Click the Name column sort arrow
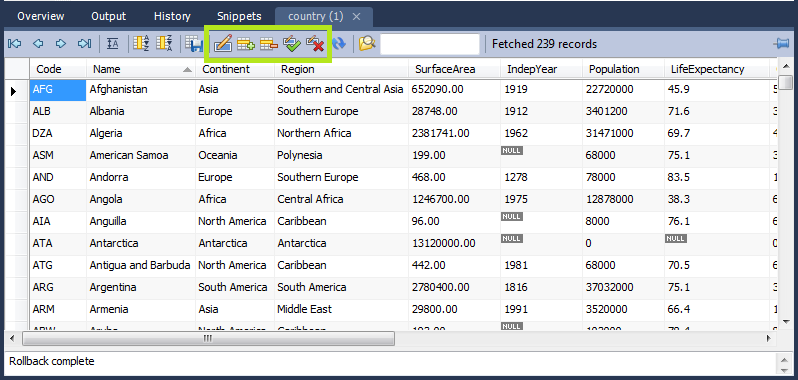 [x=187, y=70]
